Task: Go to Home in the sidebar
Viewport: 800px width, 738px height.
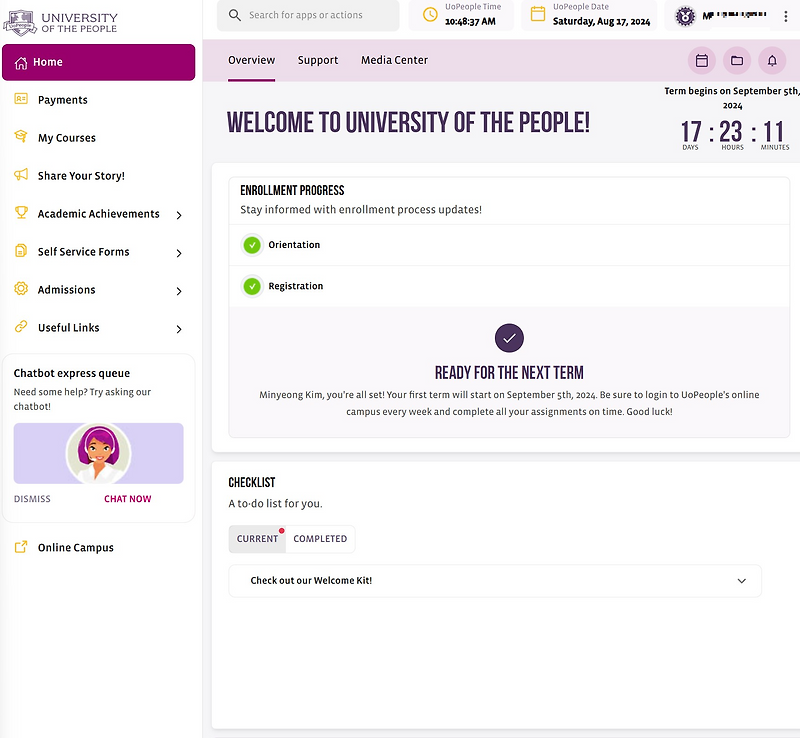Action: pyautogui.click(x=98, y=62)
